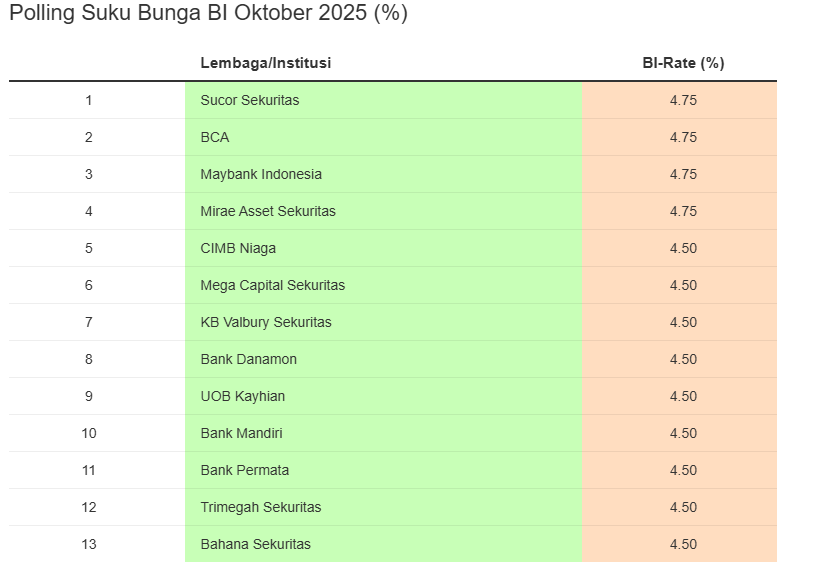Click the Maybank Indonesia entry
The image size is (817, 567).
point(261,174)
